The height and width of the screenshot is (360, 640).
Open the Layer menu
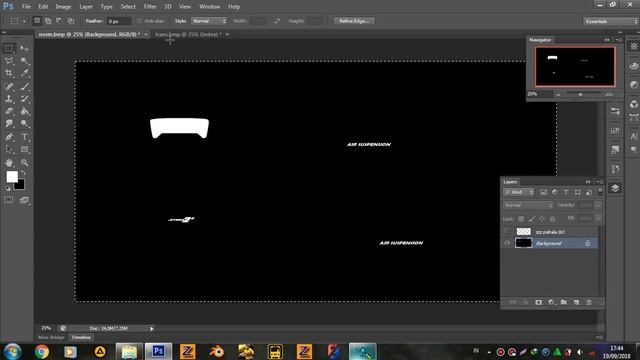[x=86, y=7]
